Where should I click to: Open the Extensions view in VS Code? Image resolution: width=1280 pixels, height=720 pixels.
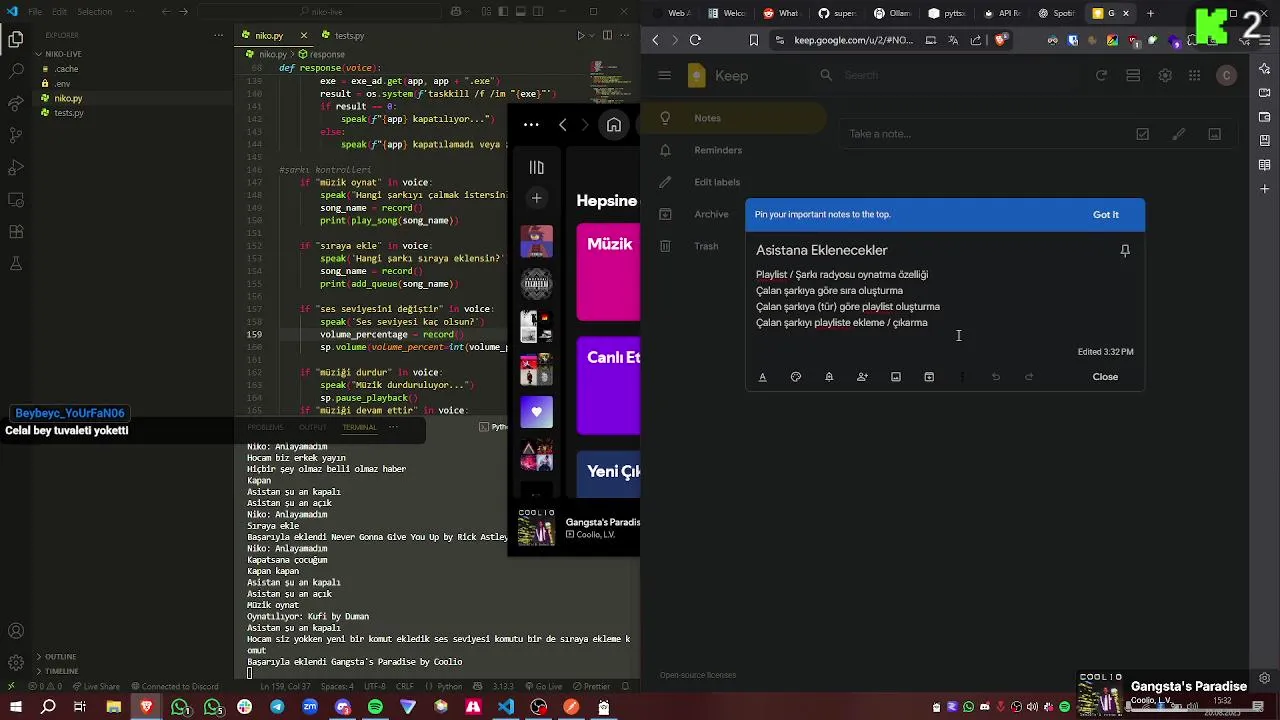[x=16, y=232]
